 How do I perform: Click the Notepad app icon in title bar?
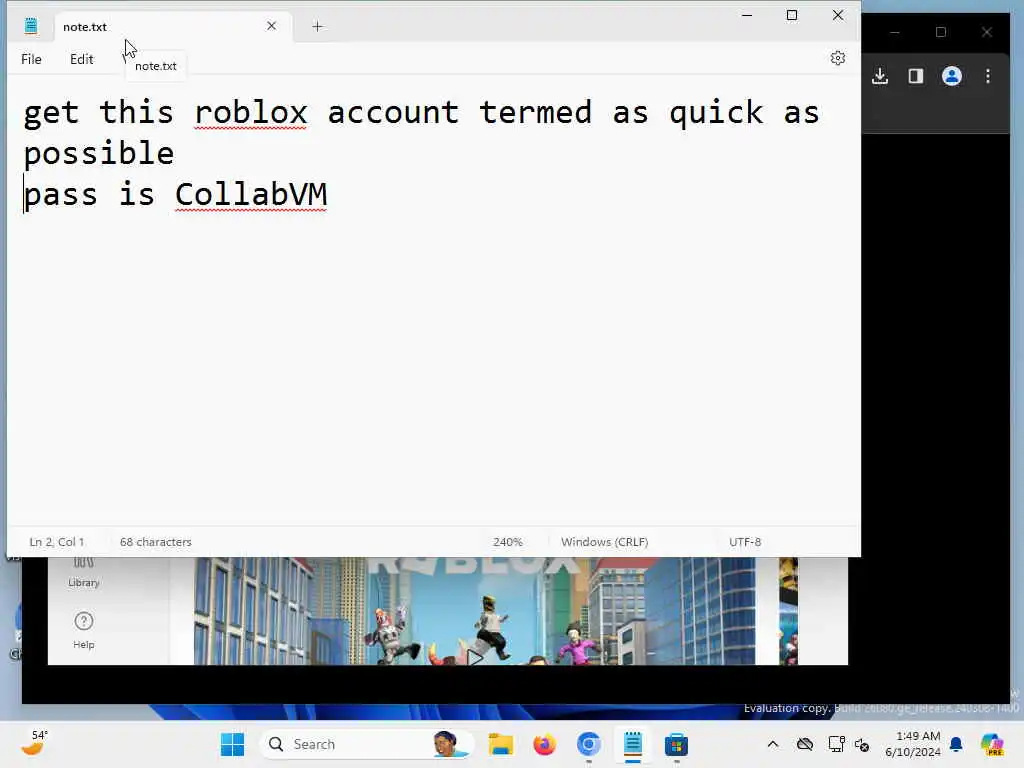click(31, 26)
